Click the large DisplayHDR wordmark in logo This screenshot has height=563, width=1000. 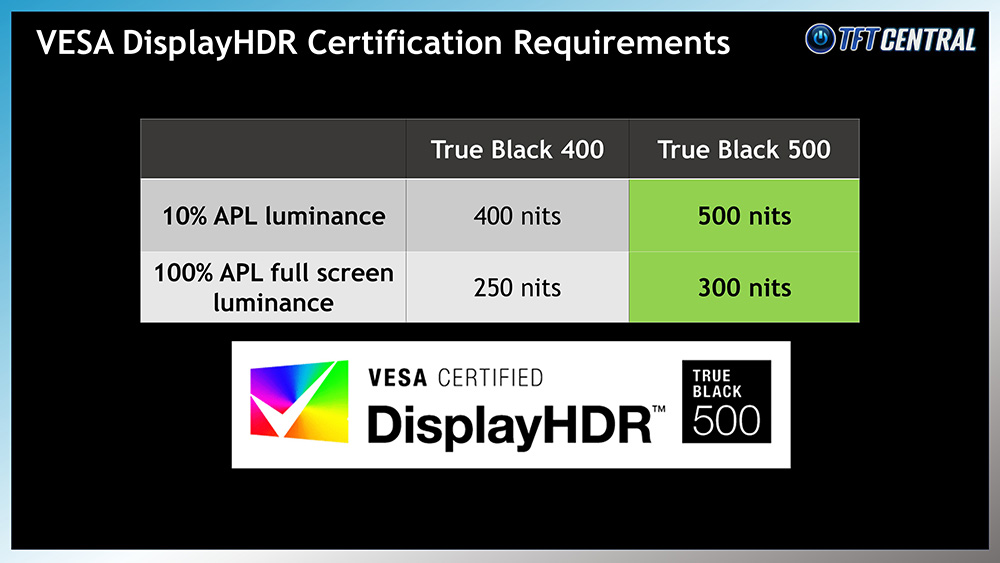(x=509, y=424)
